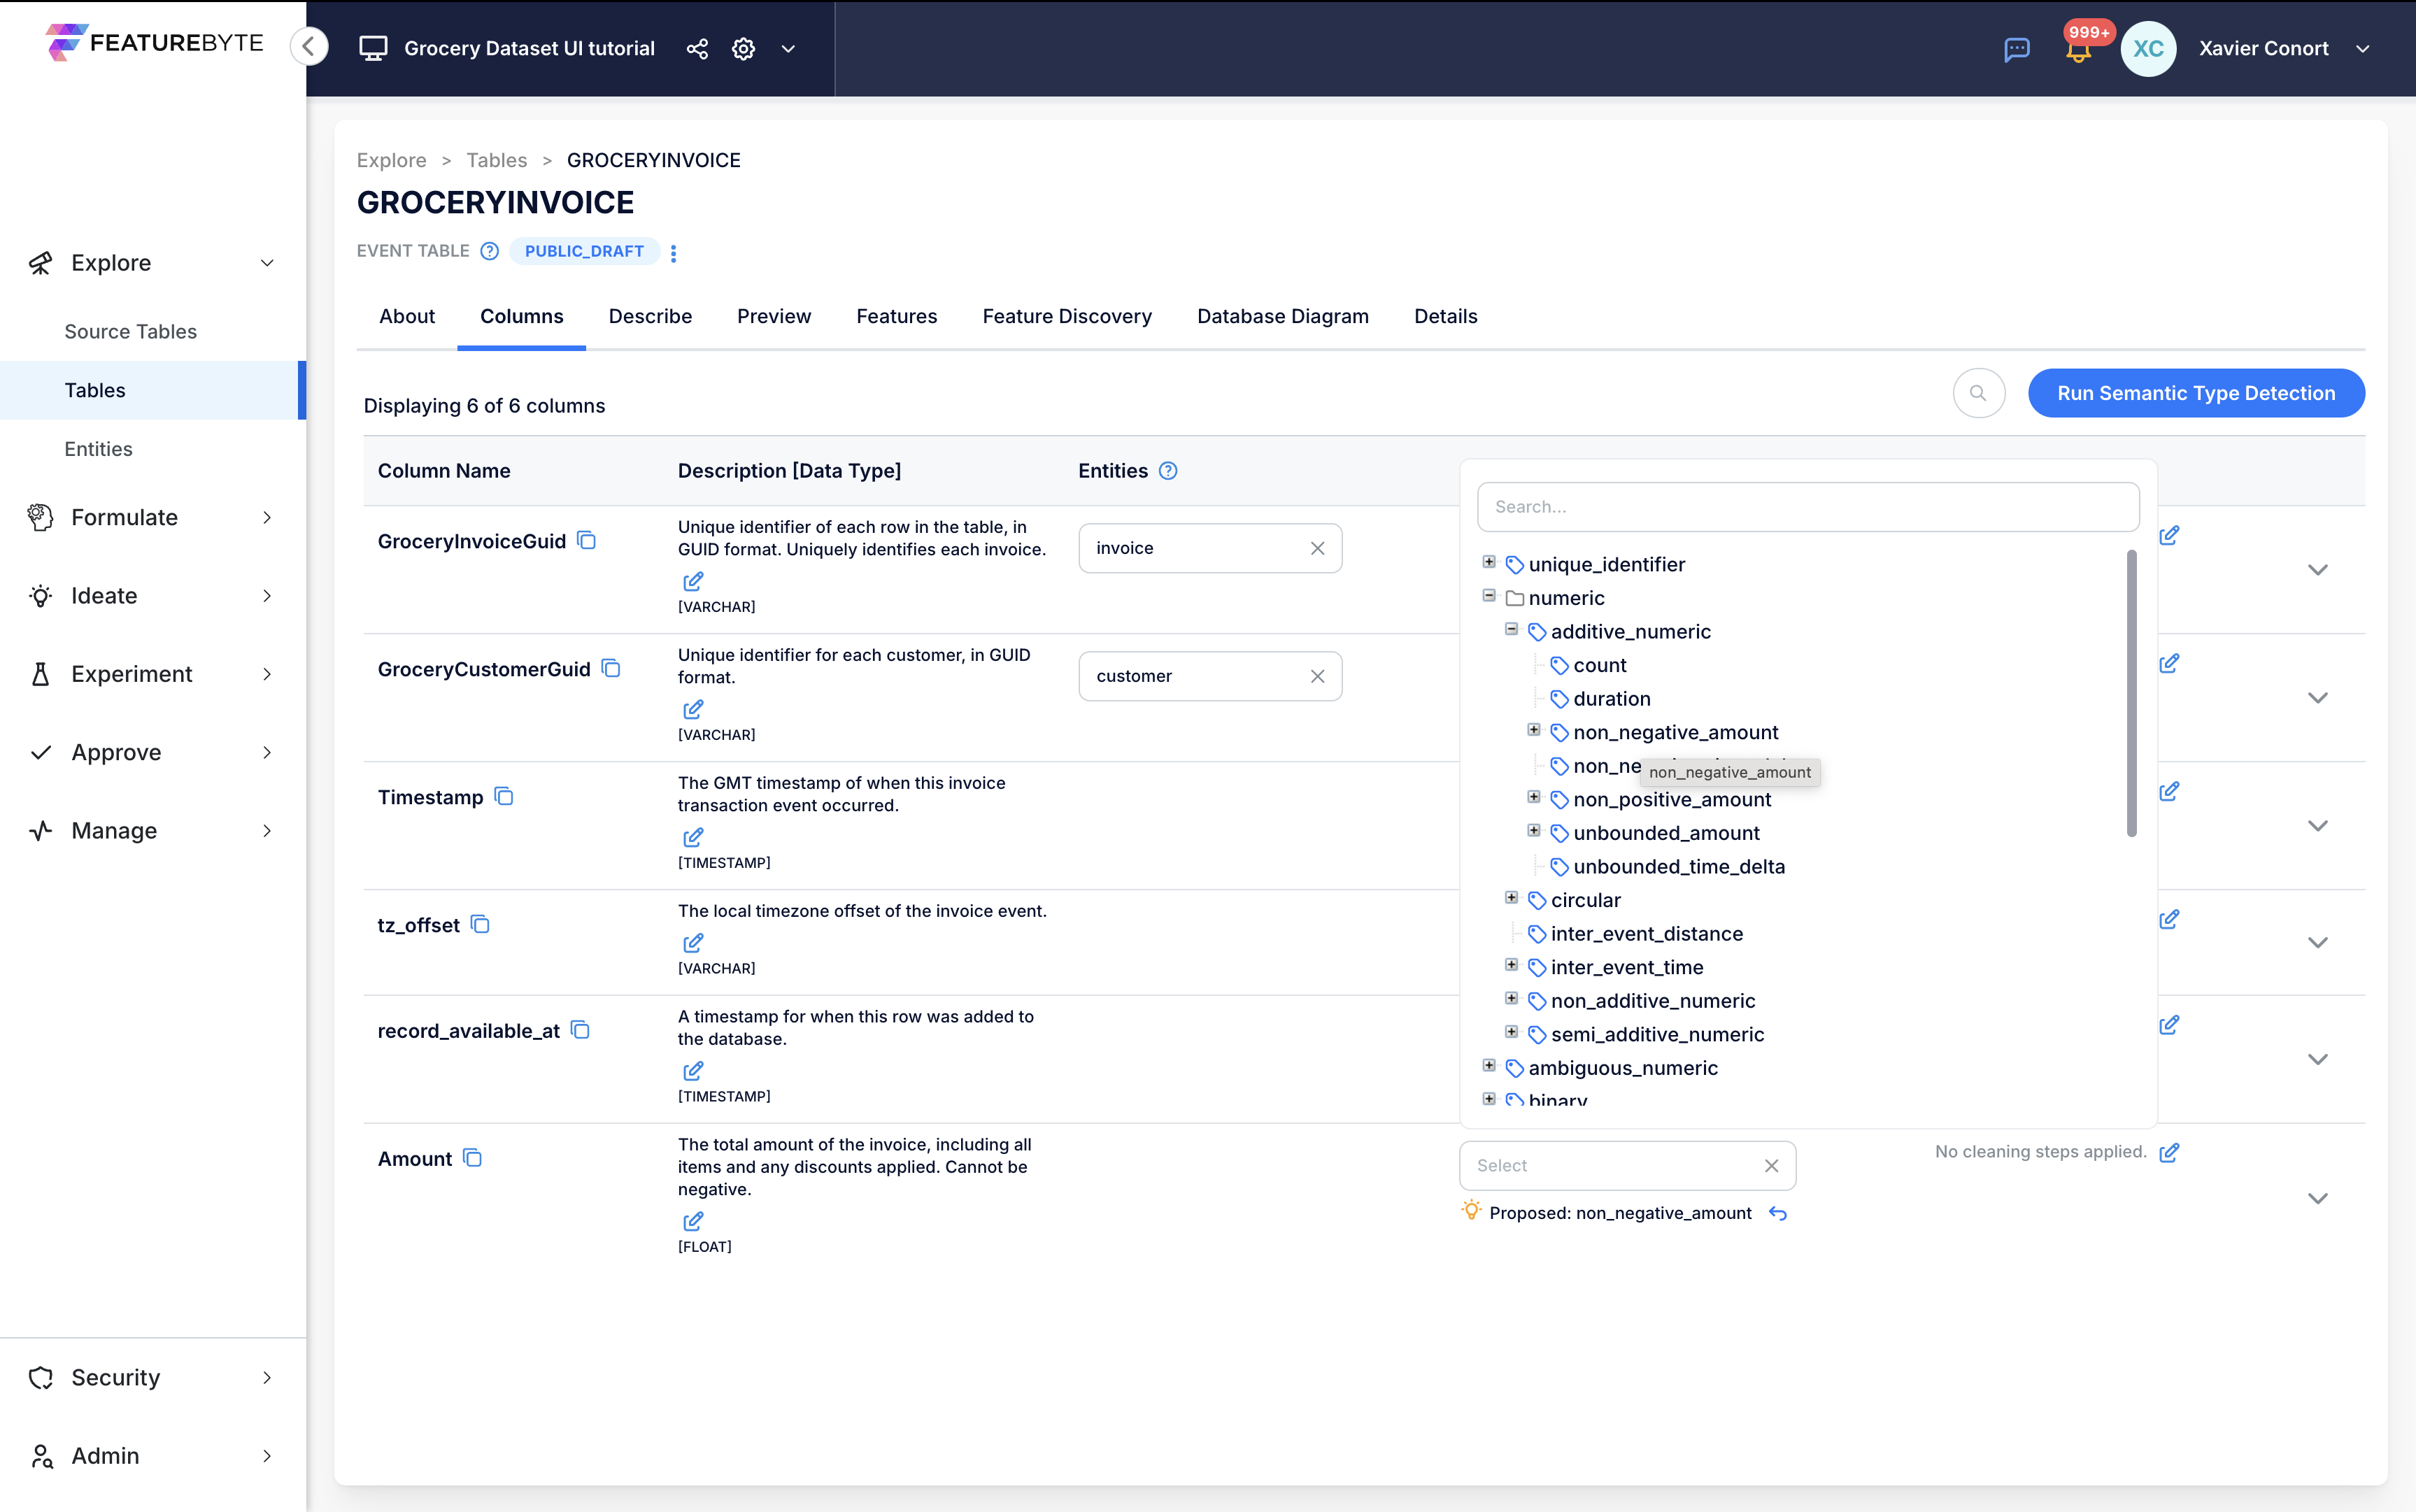Click the Event Table help question icon

(x=489, y=251)
